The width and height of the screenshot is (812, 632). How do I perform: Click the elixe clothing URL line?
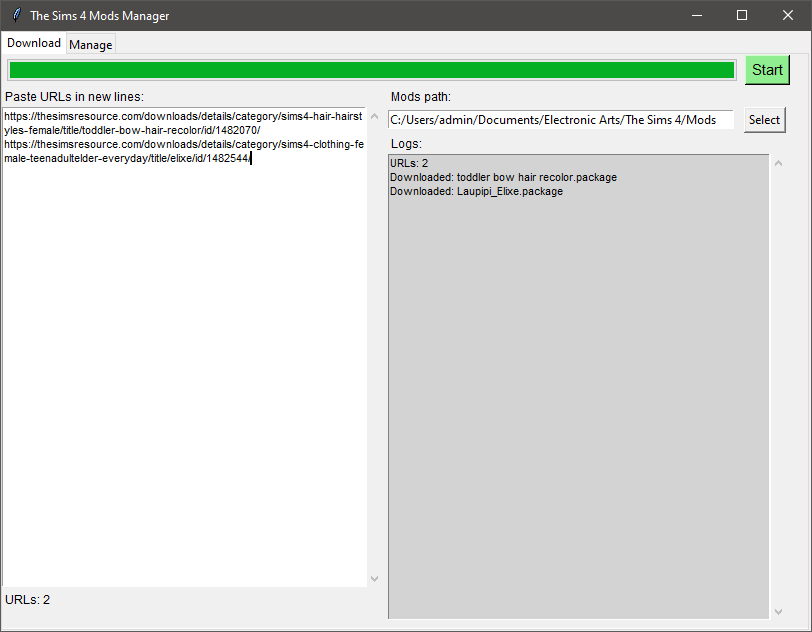pyautogui.click(x=184, y=151)
